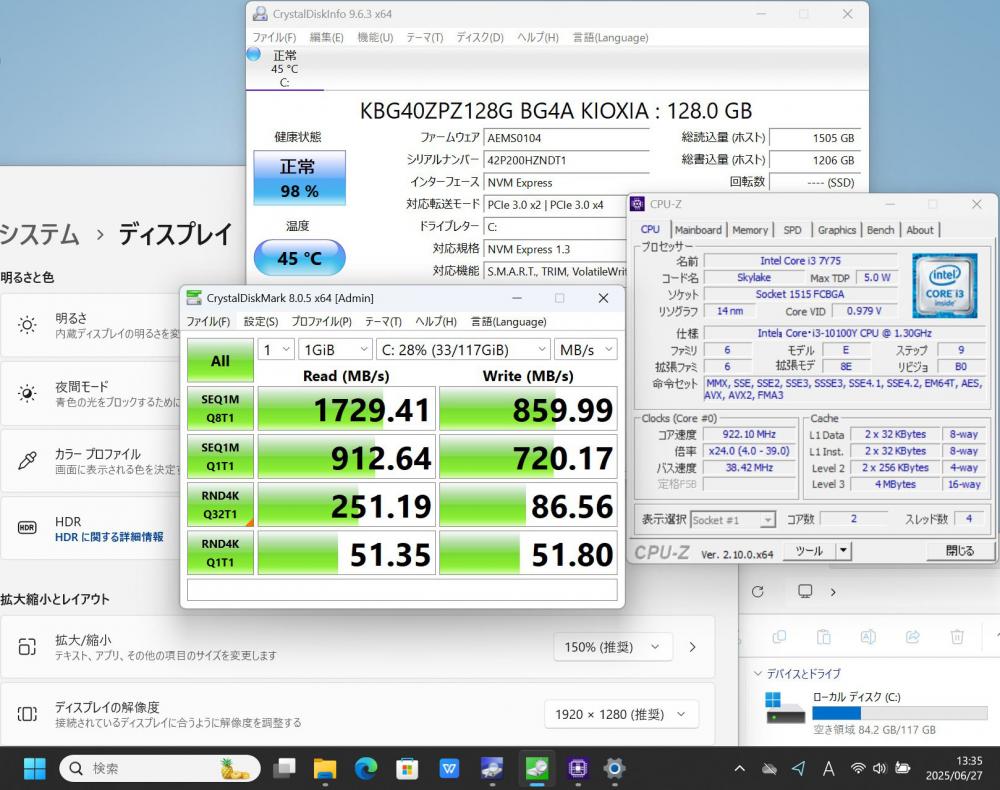Open the Task View taskbar icon
The width and height of the screenshot is (1000, 790).
(284, 768)
